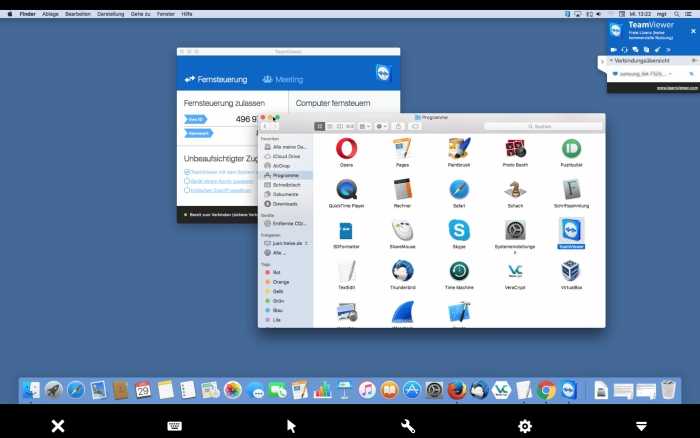Open the Bearbeiten menu
700x438 pixels.
click(78, 14)
